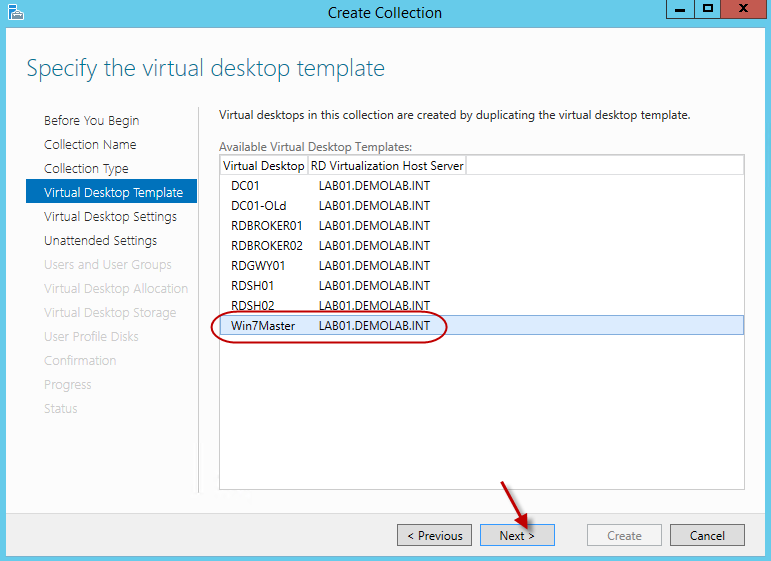This screenshot has width=771, height=561.
Task: Click the wizard icon in title bar
Action: point(14,13)
